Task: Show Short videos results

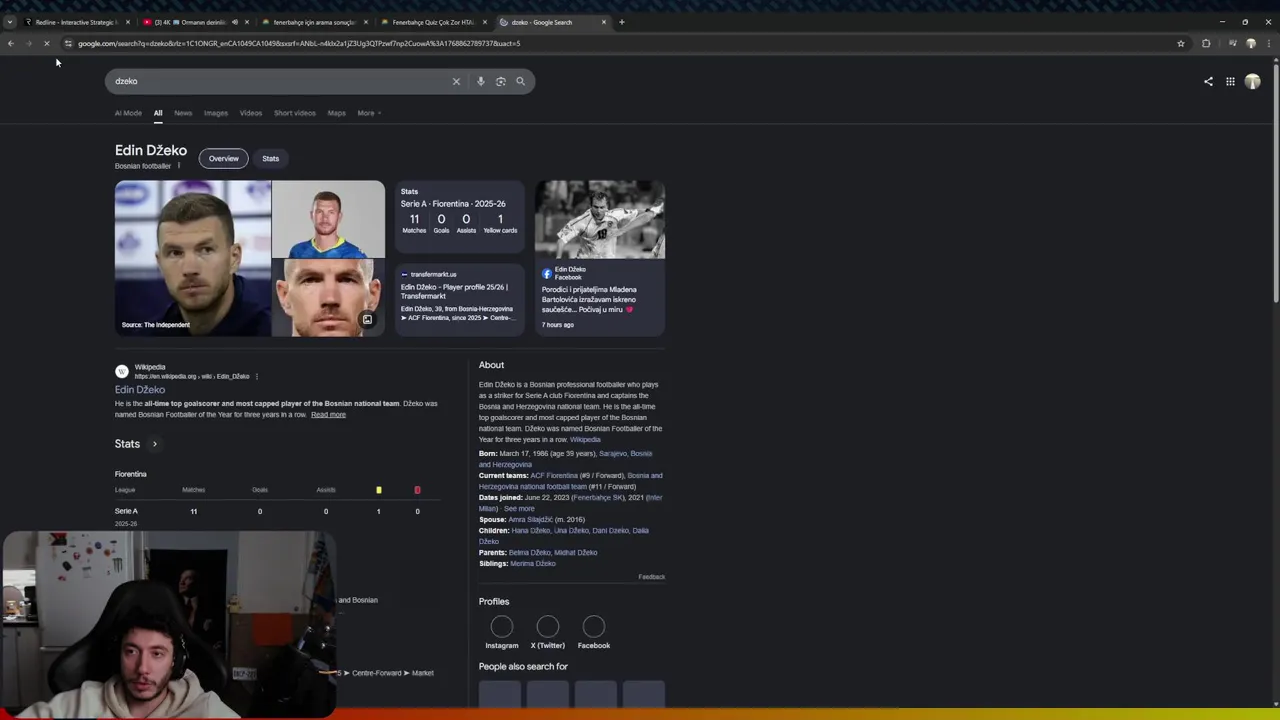Action: tap(295, 113)
